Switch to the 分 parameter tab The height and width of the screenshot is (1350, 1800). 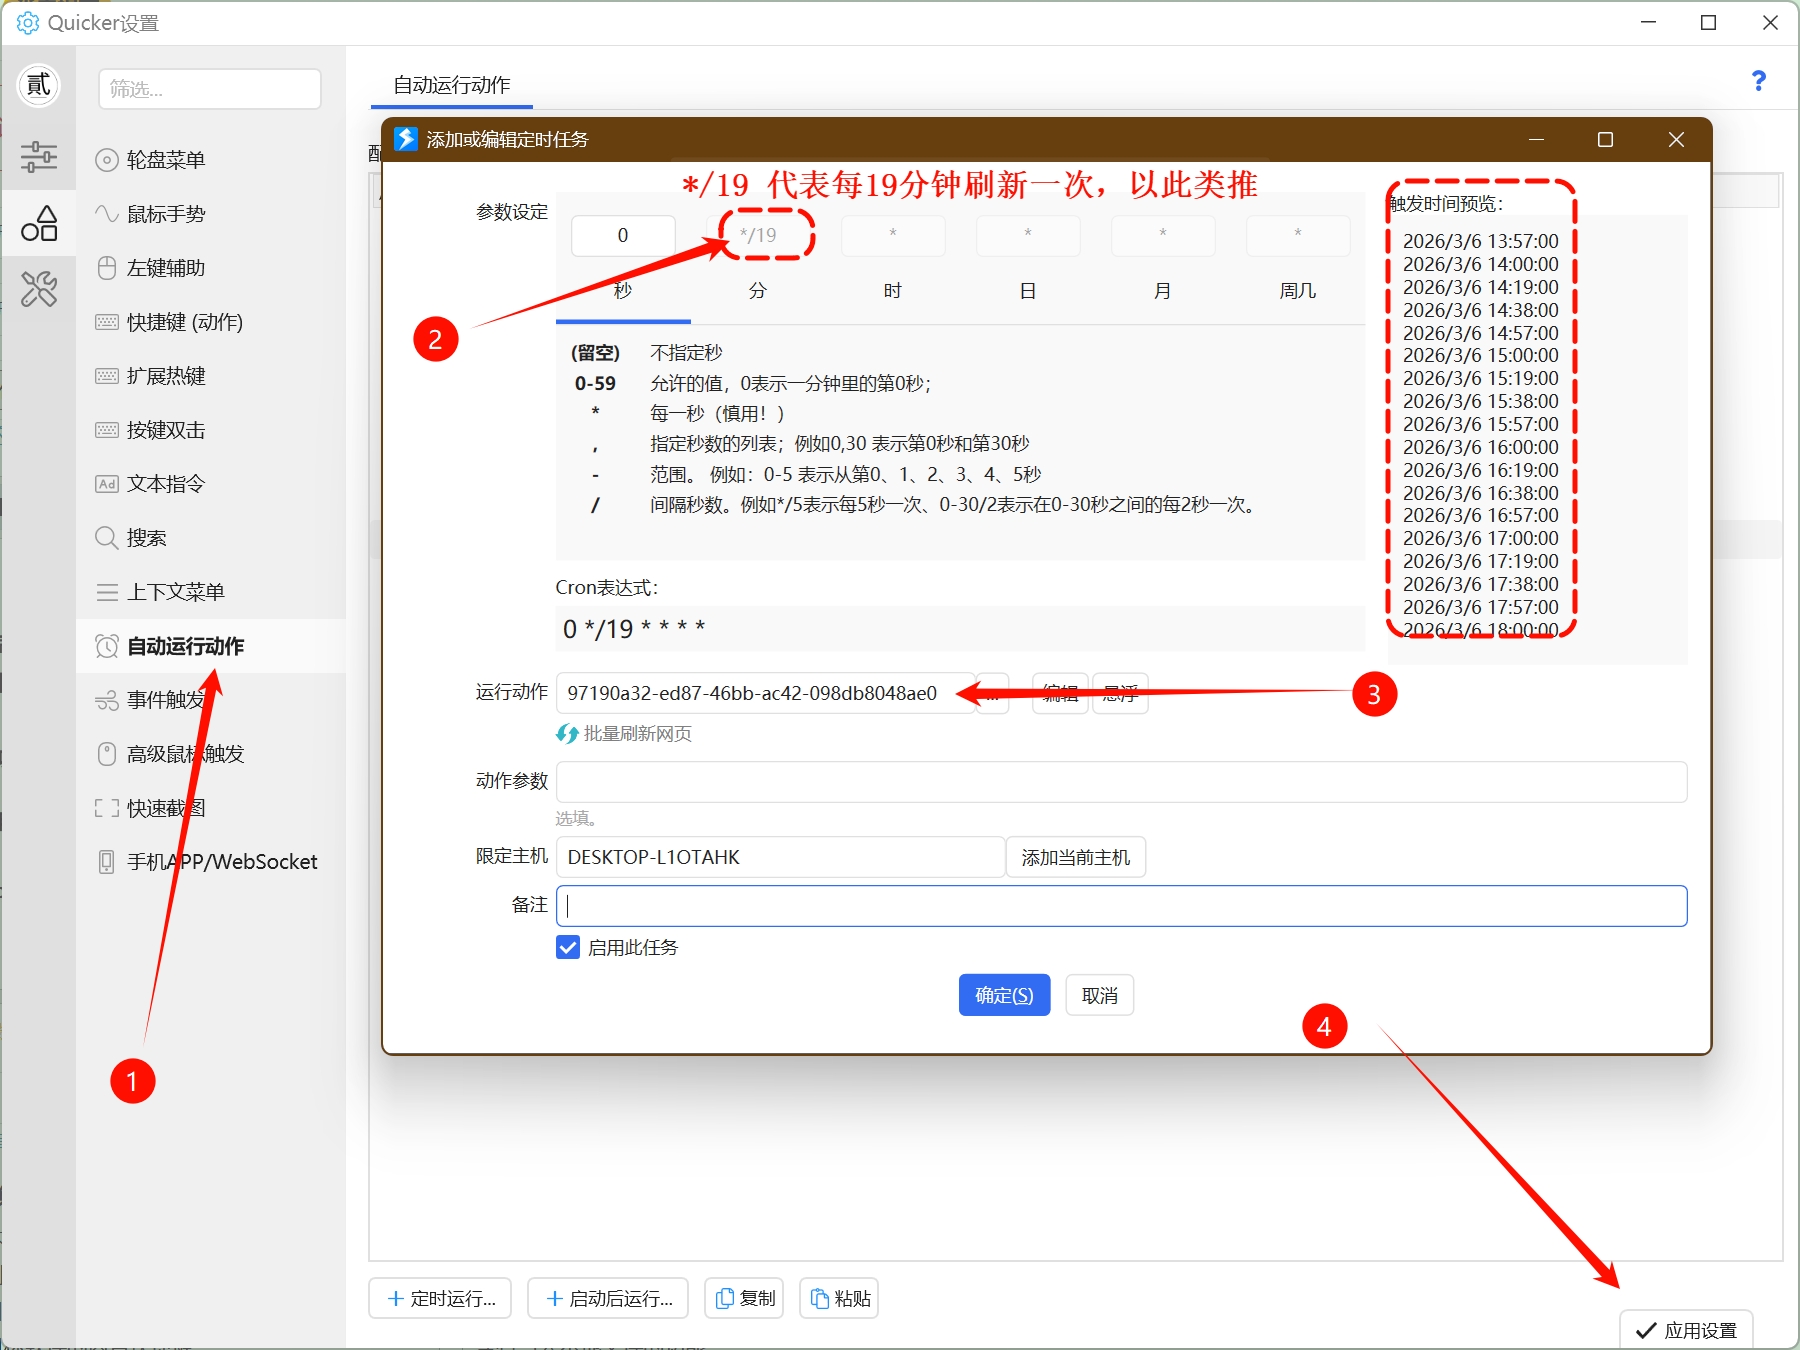click(x=757, y=291)
